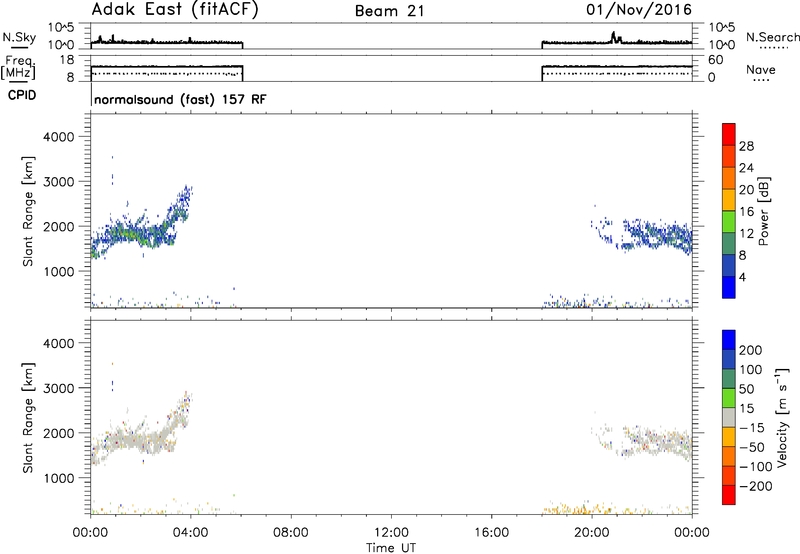Click the 'Power [dB]' colorbar label
The height and width of the screenshot is (554, 800).
[x=764, y=211]
